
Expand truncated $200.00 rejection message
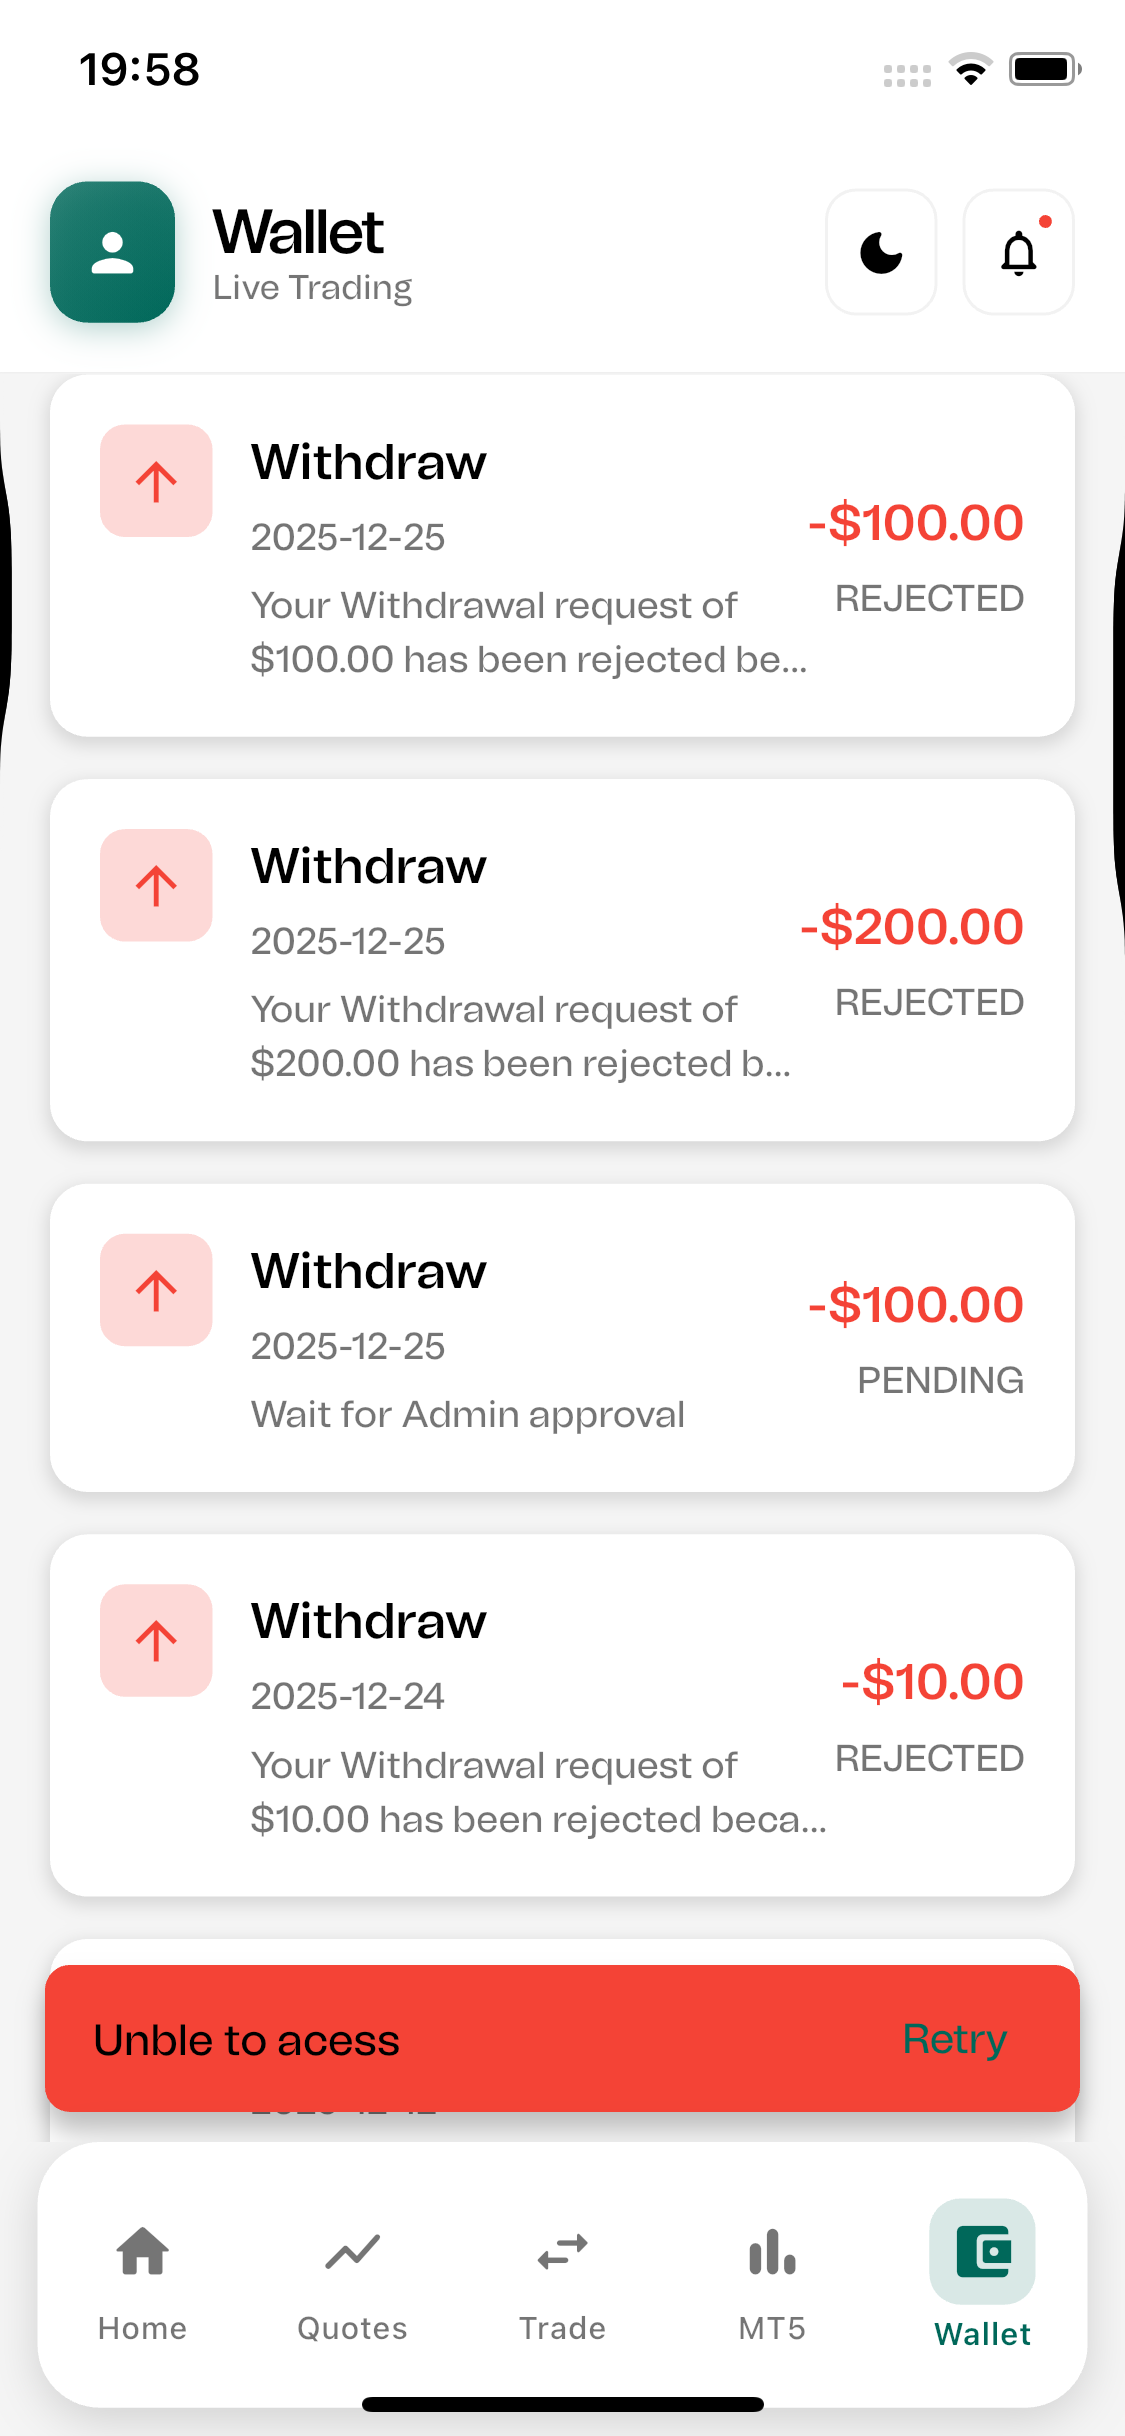point(520,1037)
